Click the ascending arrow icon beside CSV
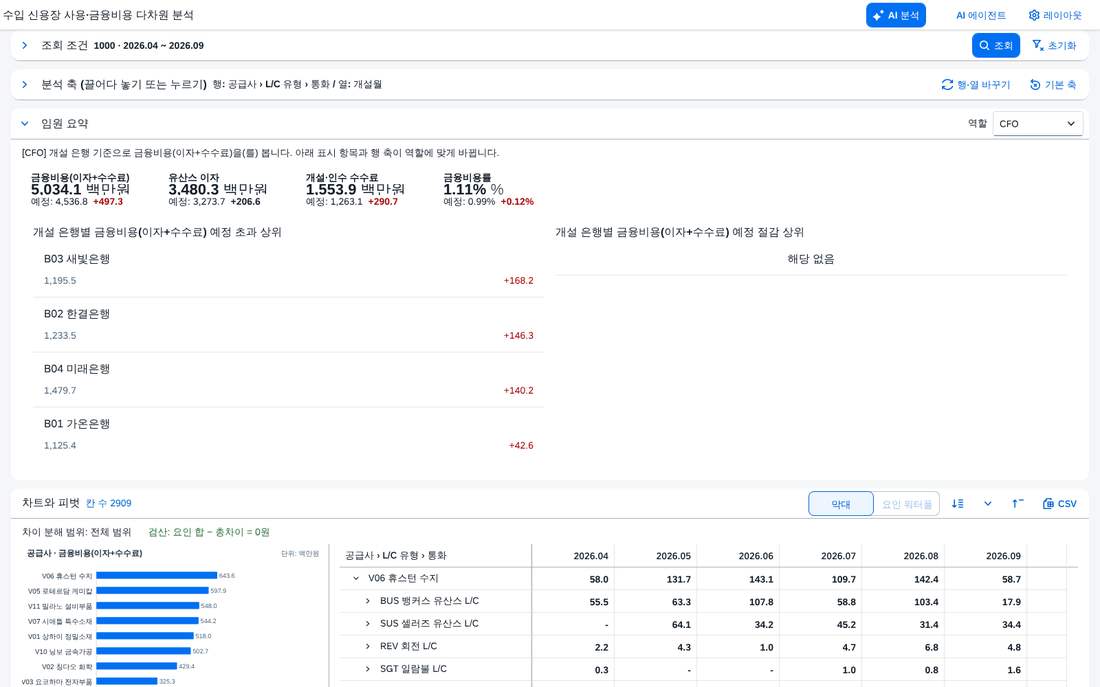 (1018, 504)
